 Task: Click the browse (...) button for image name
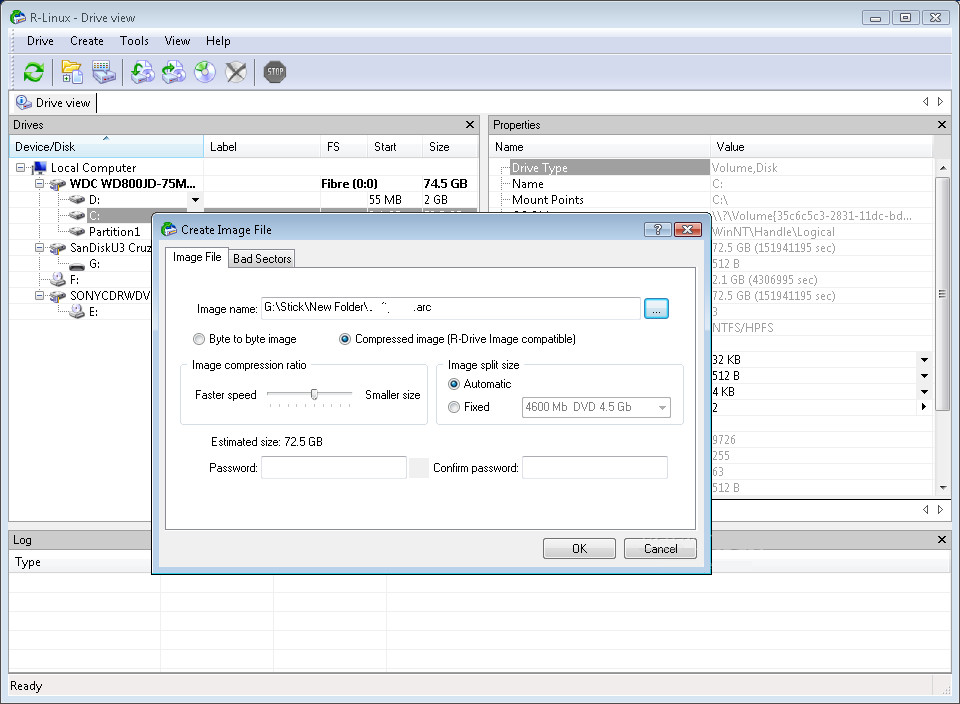click(656, 309)
